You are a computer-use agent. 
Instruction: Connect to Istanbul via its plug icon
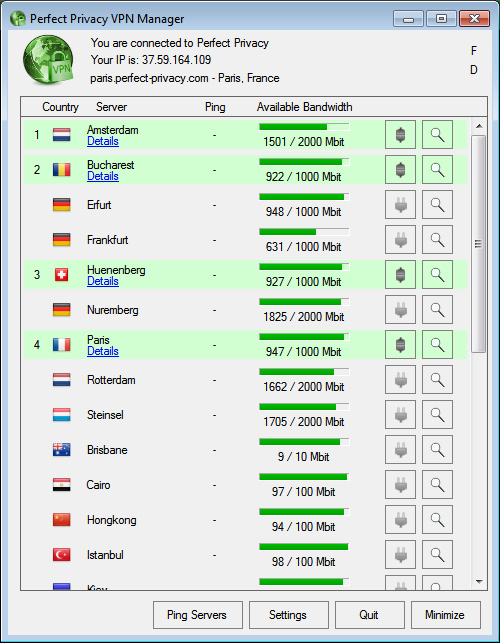point(400,554)
